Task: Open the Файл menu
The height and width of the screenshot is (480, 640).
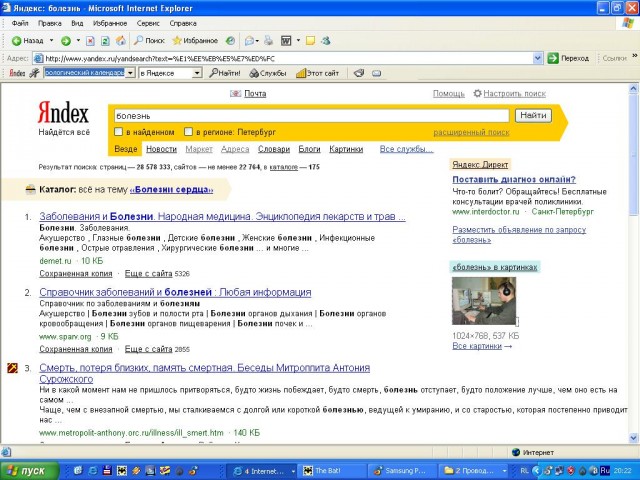Action: (20, 23)
